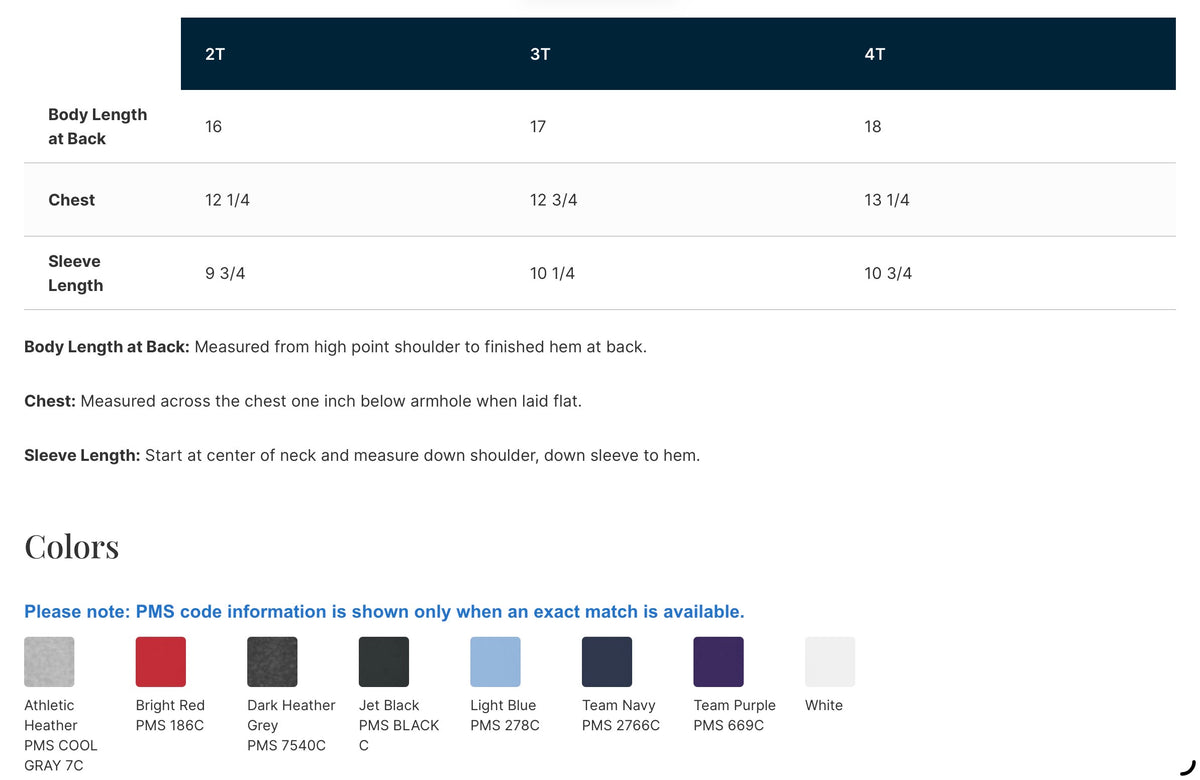Click the loading spinner in bottom corner
1200x780 pixels.
[1187, 767]
